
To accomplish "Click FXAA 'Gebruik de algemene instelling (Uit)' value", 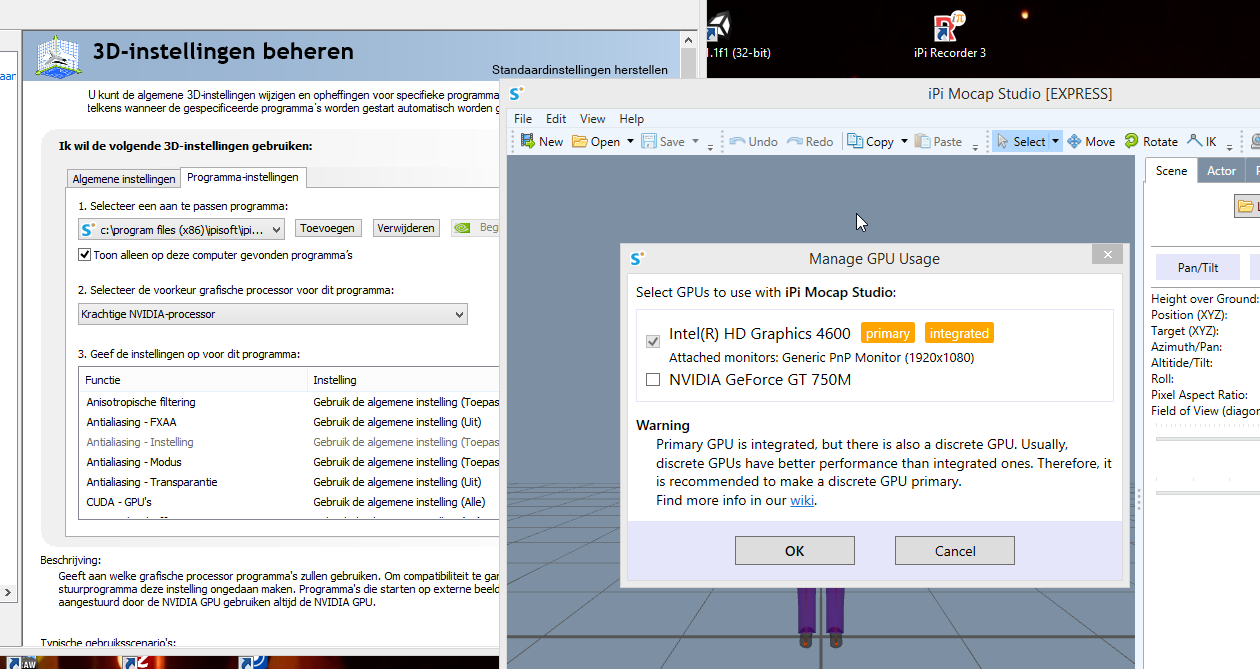I will [x=398, y=422].
